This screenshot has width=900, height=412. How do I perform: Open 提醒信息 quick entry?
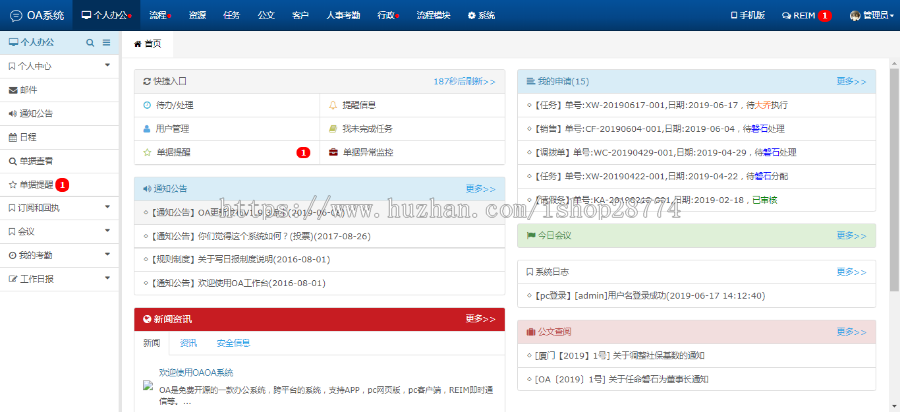tap(412, 106)
